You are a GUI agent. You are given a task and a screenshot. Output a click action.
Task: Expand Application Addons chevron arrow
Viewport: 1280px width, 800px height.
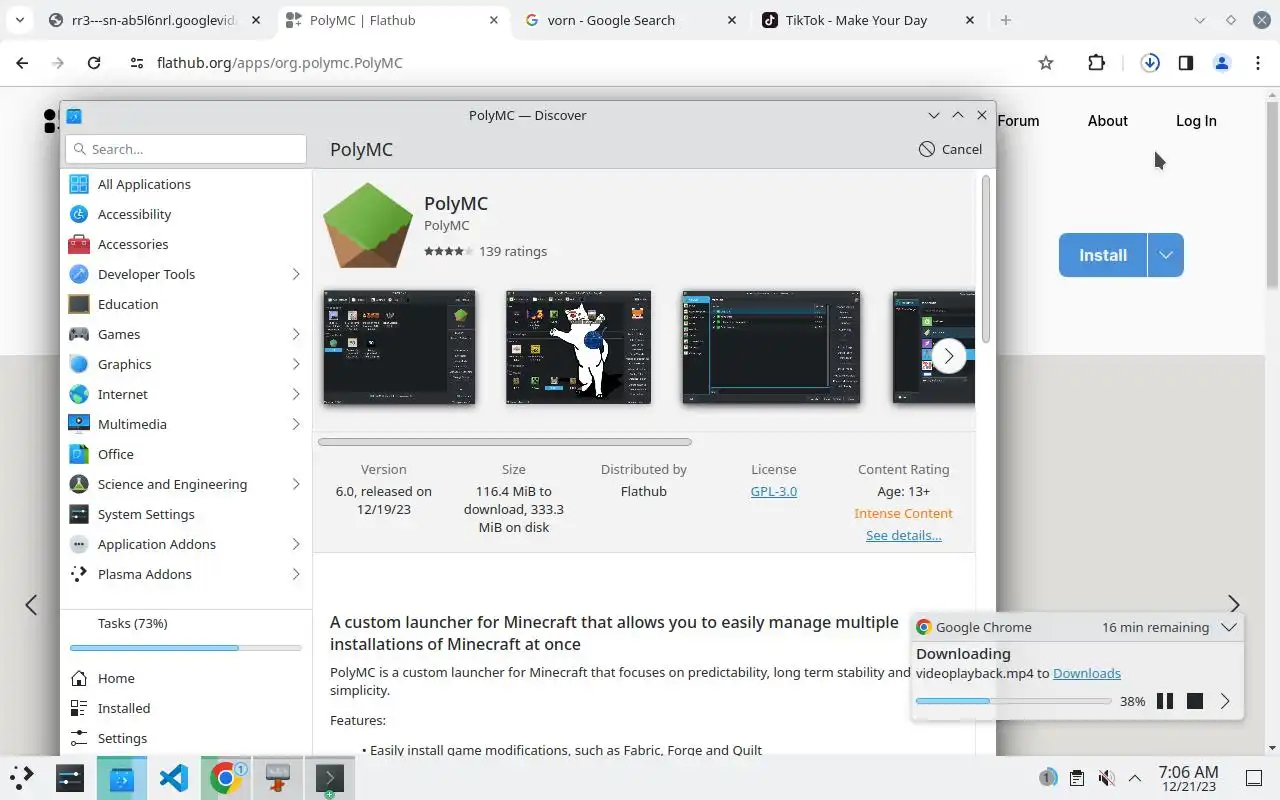click(296, 544)
